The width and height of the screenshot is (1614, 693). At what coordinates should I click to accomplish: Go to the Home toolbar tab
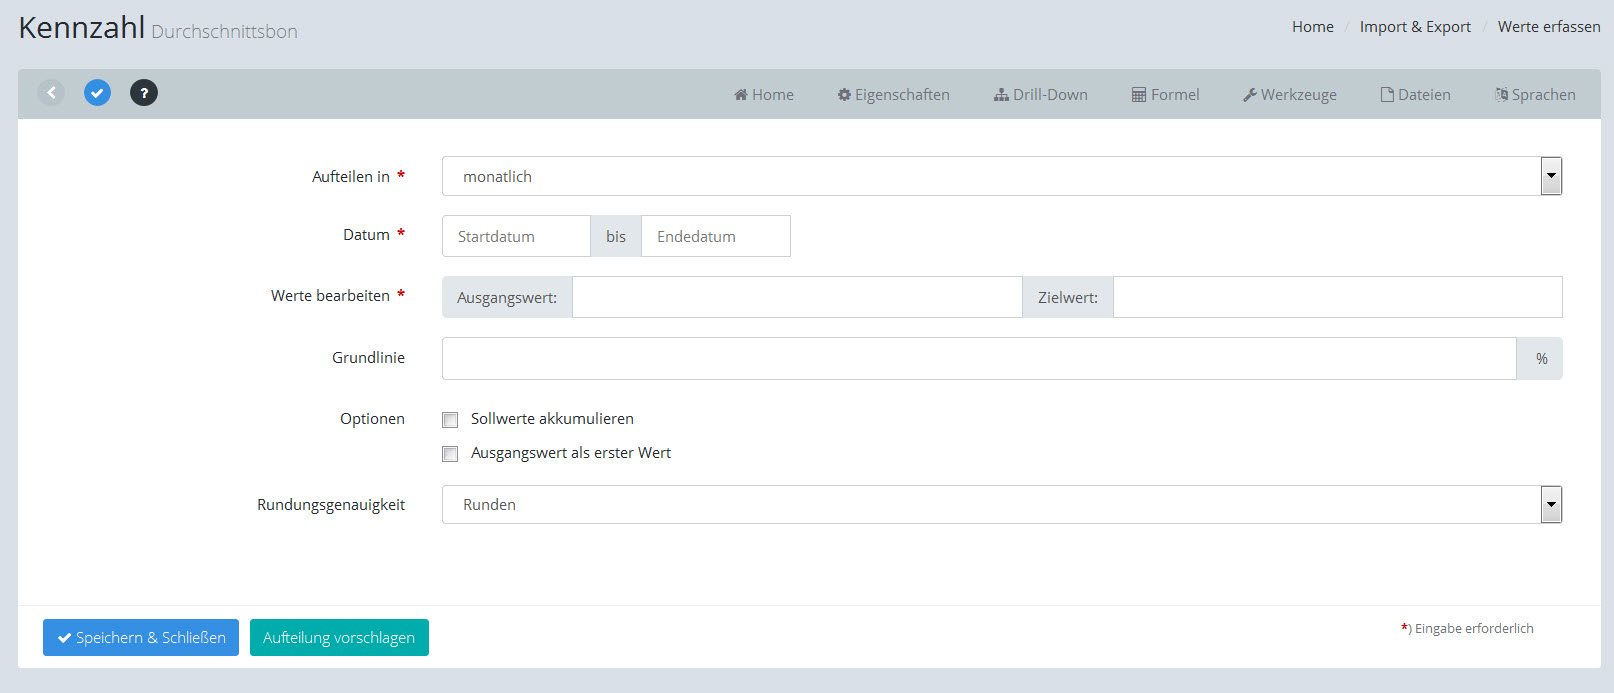pyautogui.click(x=764, y=95)
